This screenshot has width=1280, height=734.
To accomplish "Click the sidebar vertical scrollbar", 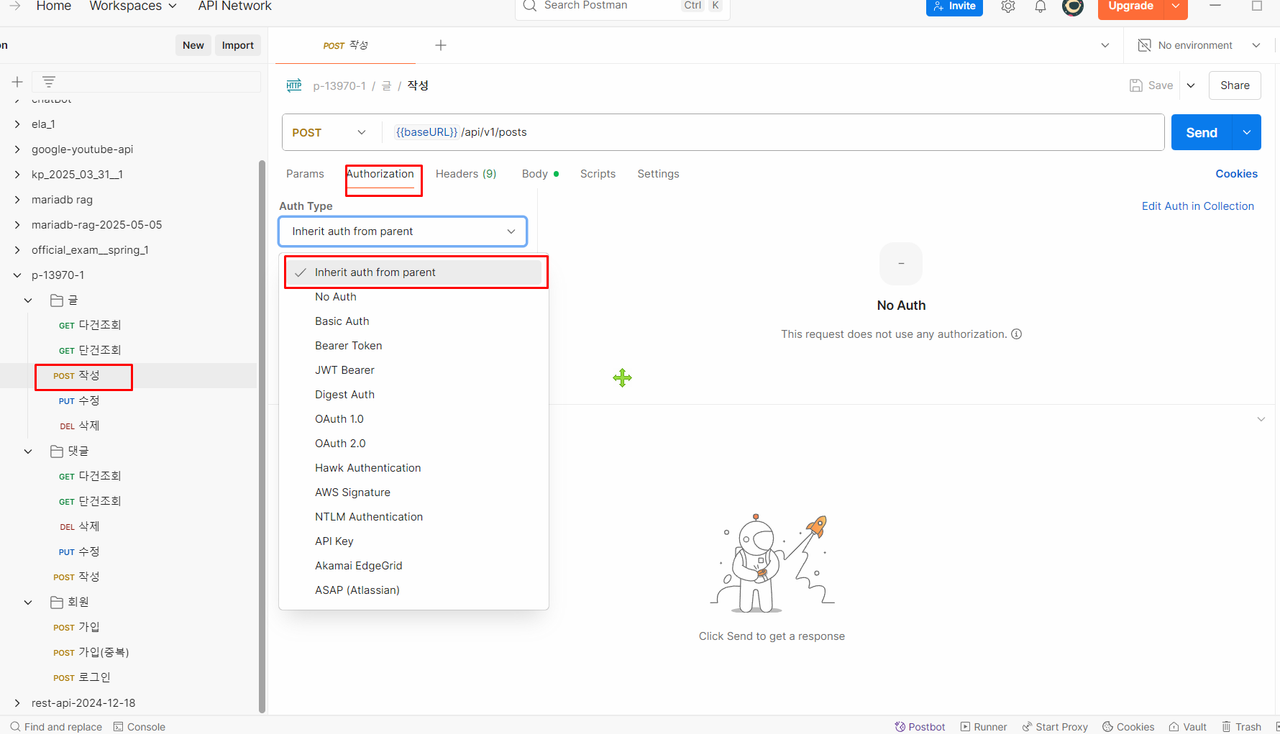I will (262, 435).
